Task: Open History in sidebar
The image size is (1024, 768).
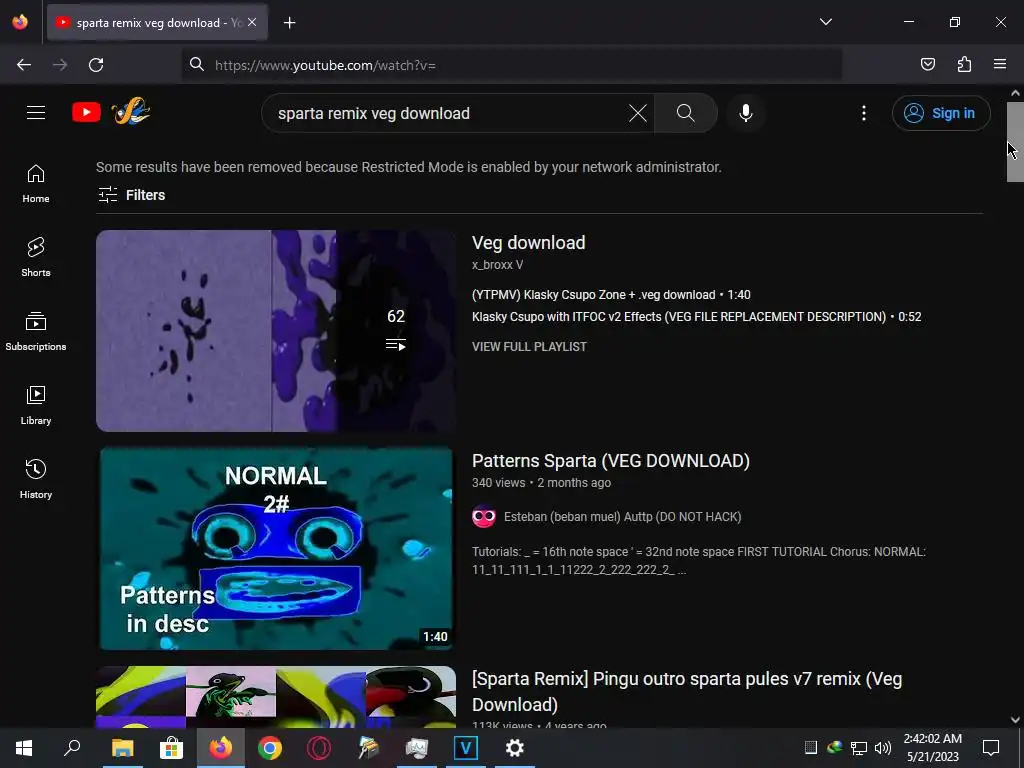Action: [36, 479]
